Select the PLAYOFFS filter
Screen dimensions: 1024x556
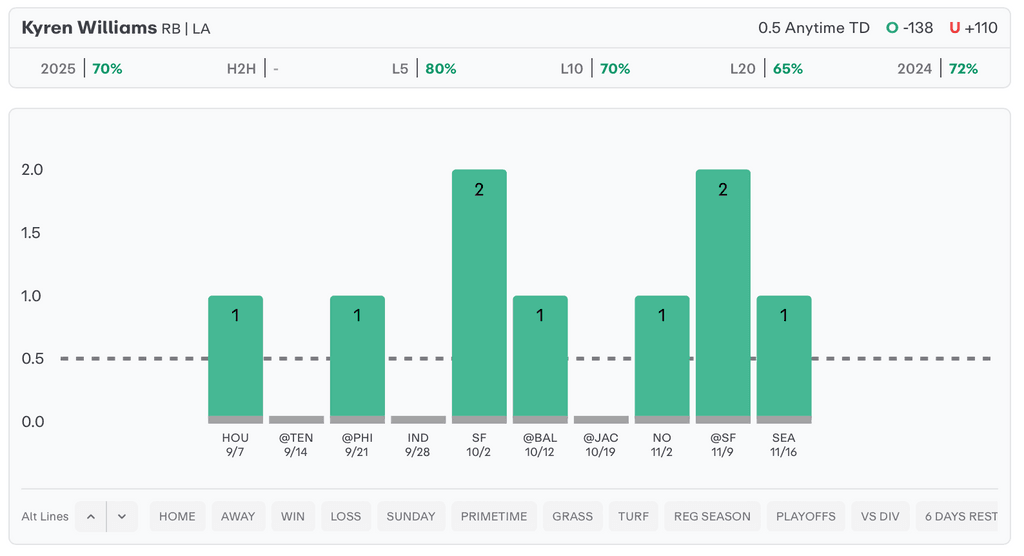point(806,517)
